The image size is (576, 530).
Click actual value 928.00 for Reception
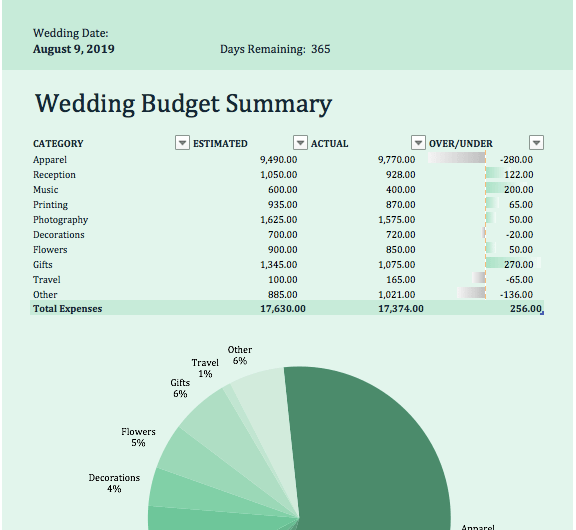click(401, 175)
